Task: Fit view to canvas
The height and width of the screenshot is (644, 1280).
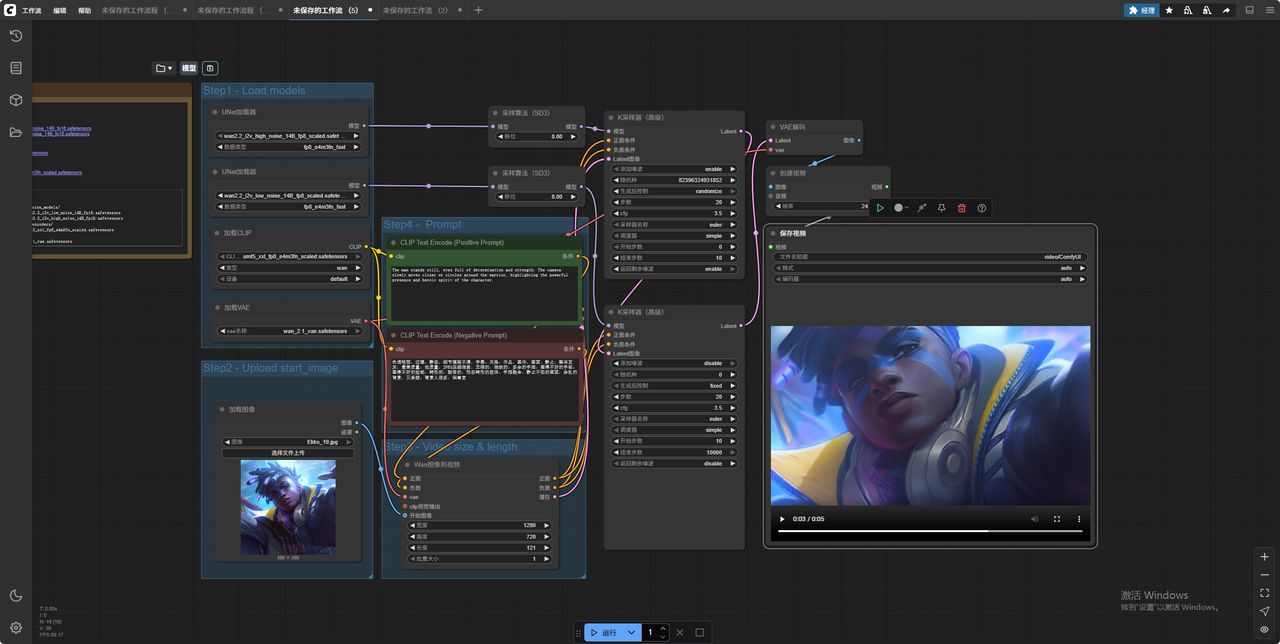Action: [x=1265, y=593]
